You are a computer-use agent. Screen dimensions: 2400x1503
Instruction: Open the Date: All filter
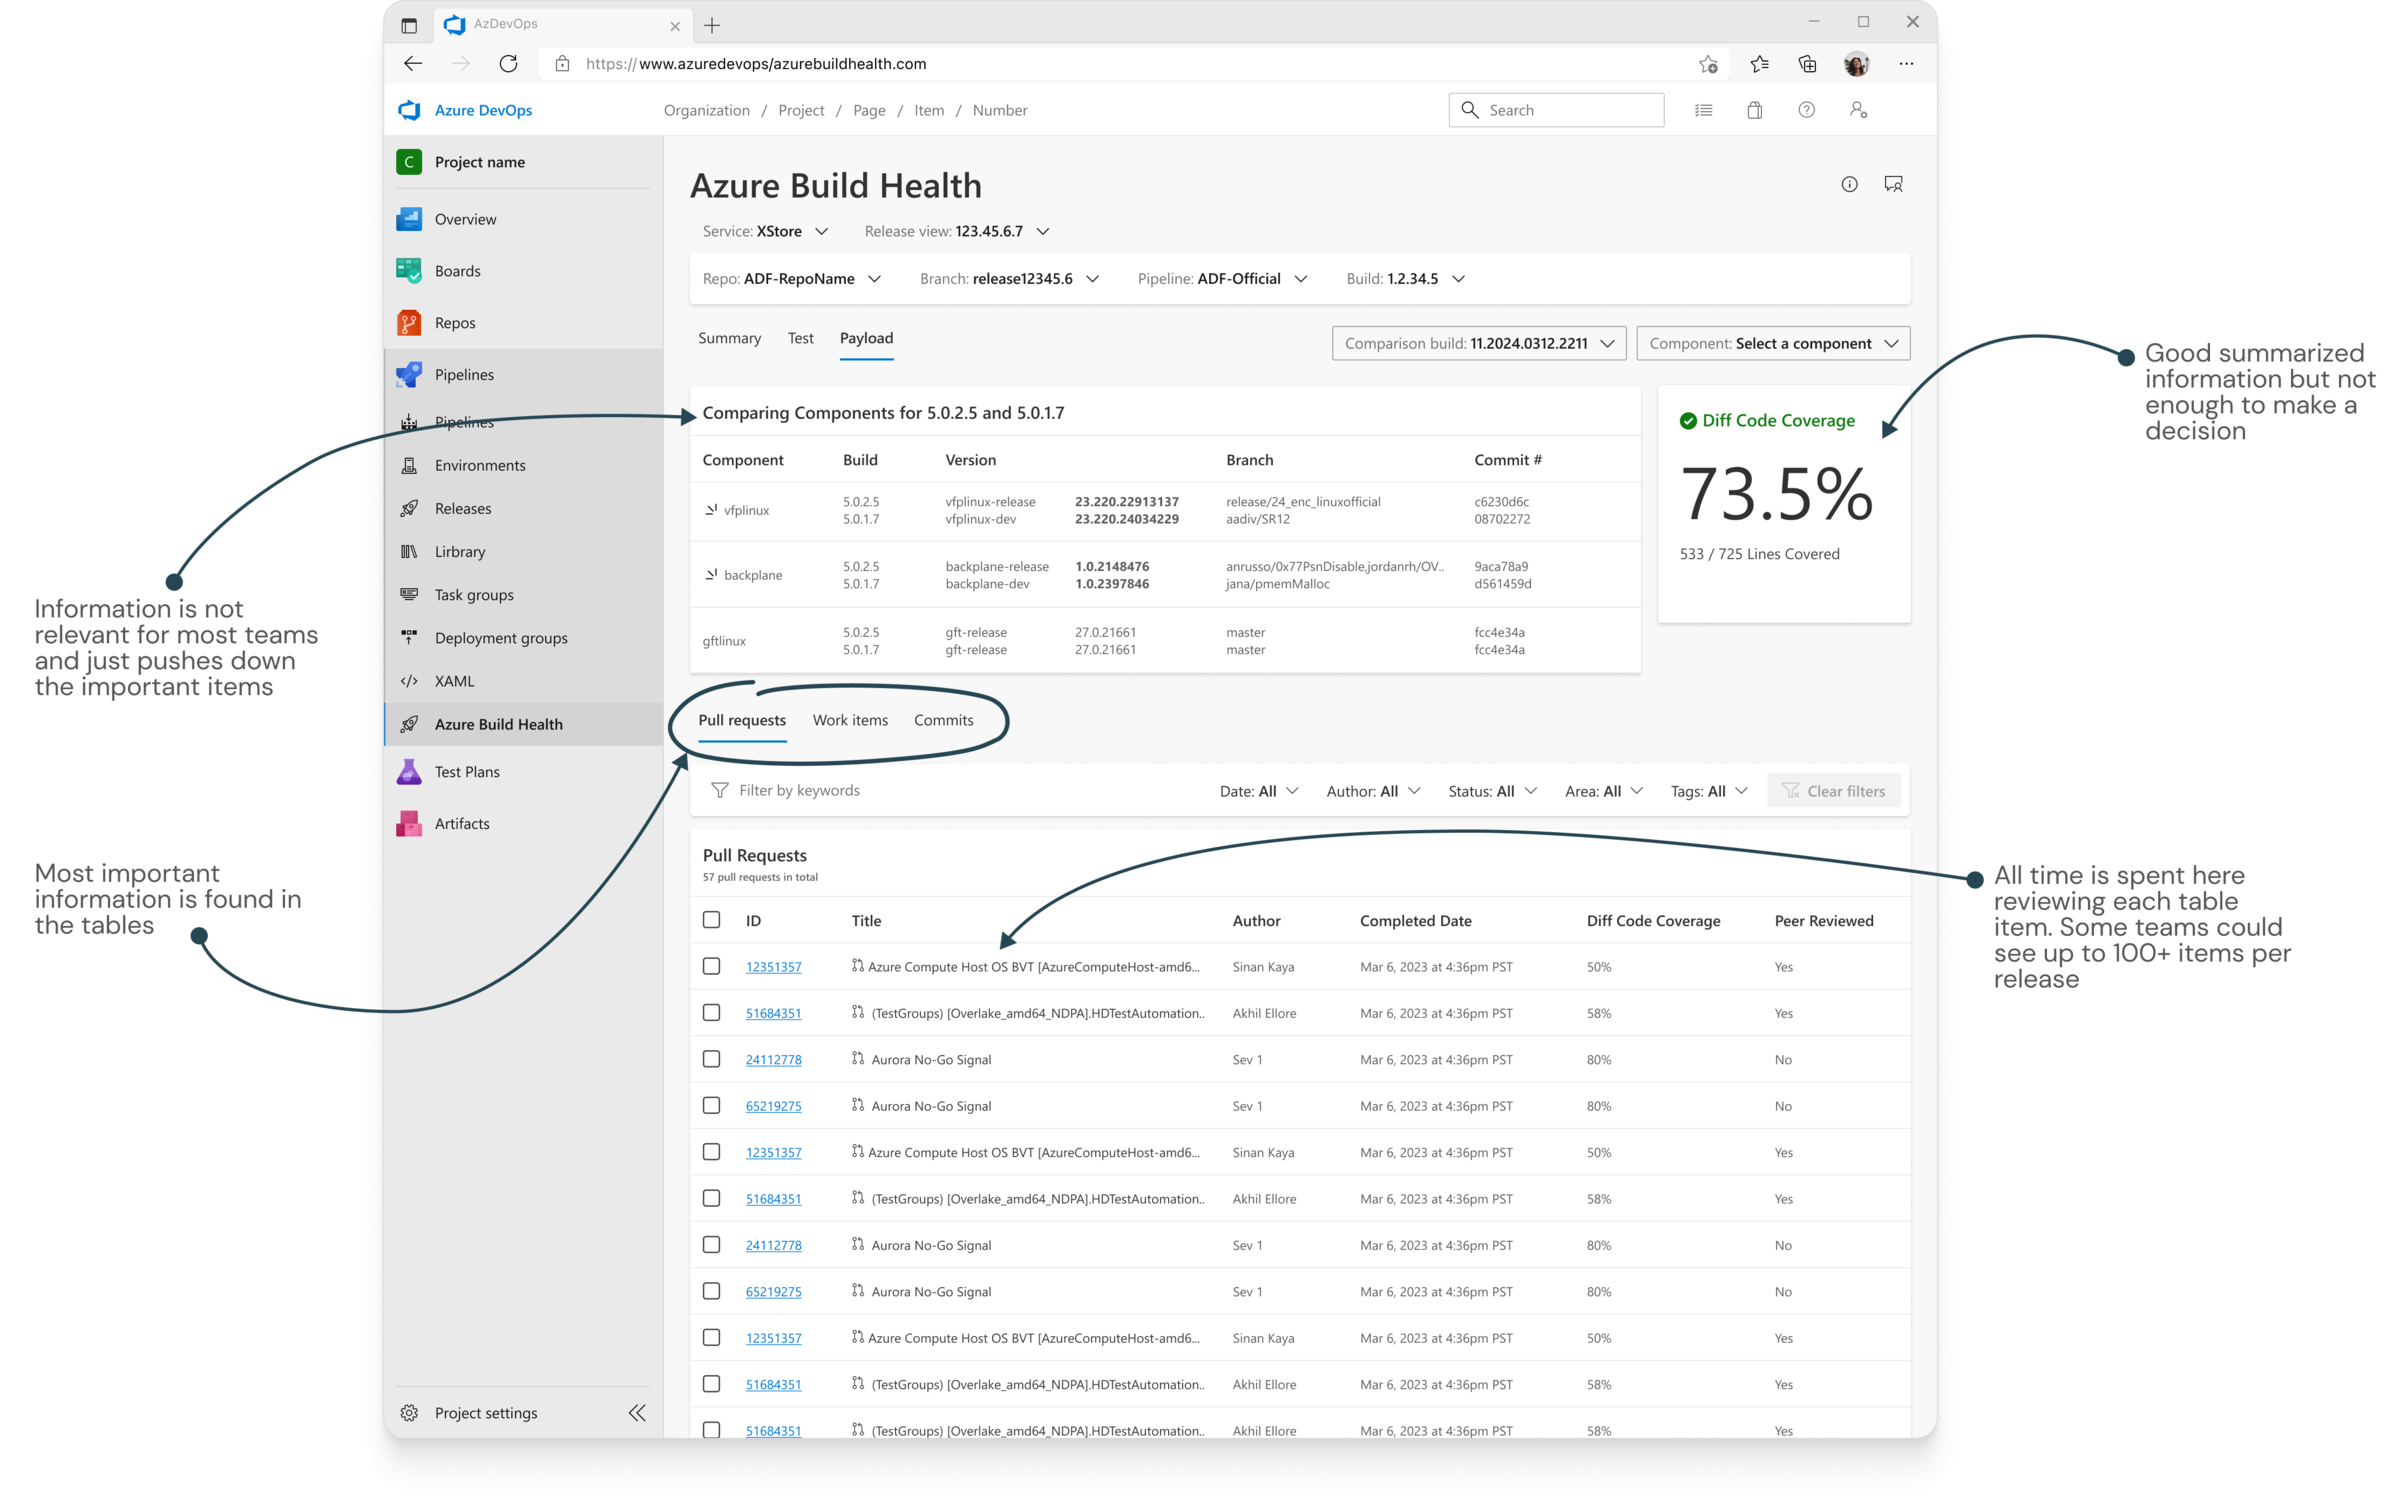pyautogui.click(x=1259, y=791)
